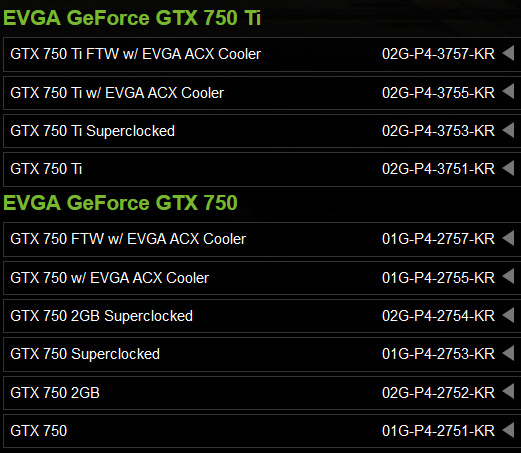Click arrow beside 01G-P4-2755-KR
The height and width of the screenshot is (453, 521).
(508, 277)
